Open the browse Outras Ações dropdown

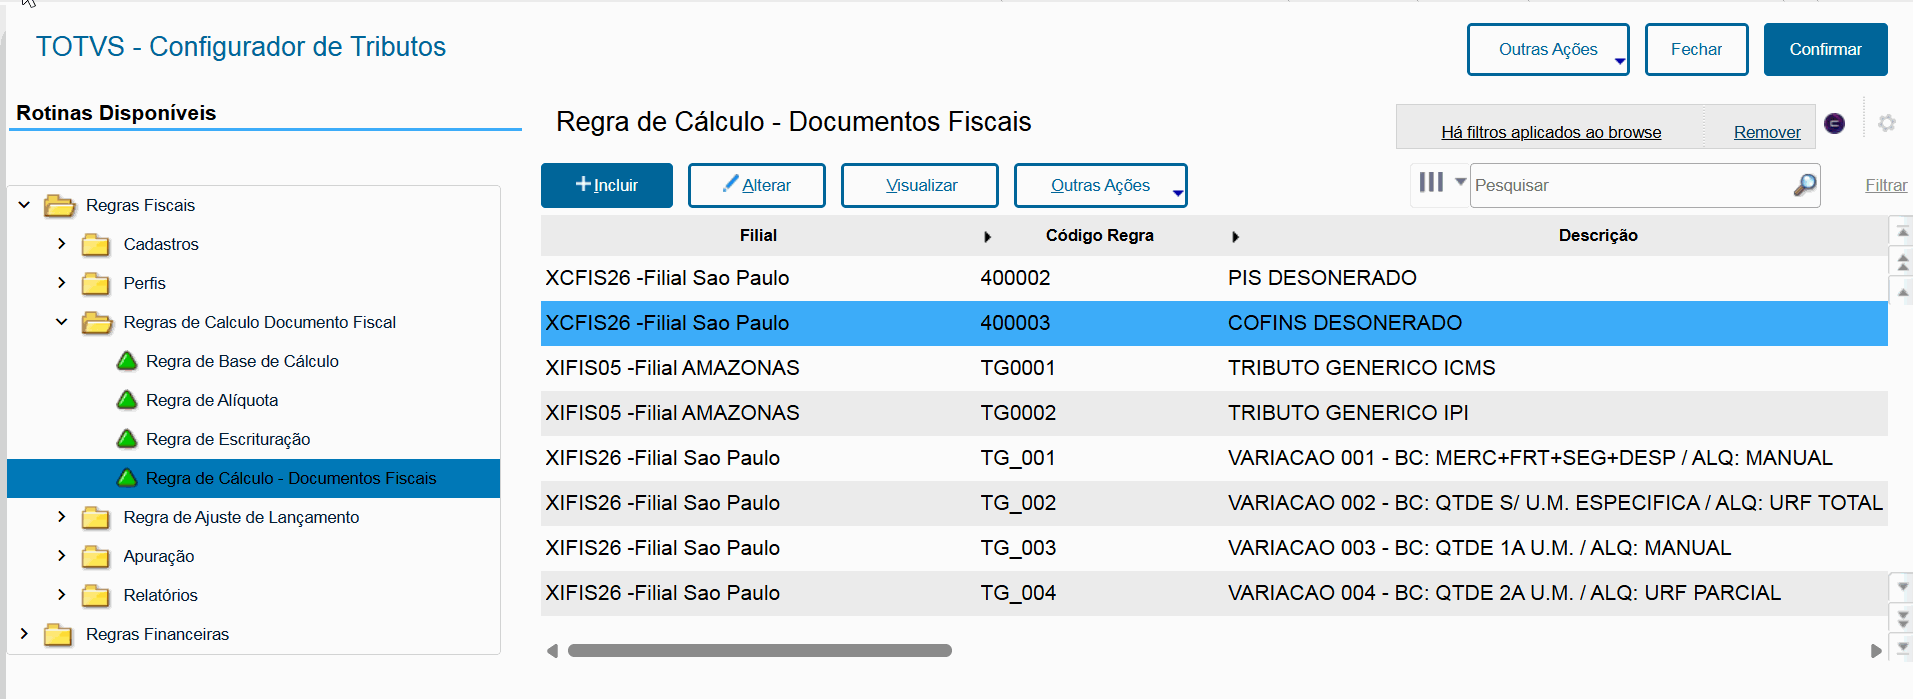1100,186
